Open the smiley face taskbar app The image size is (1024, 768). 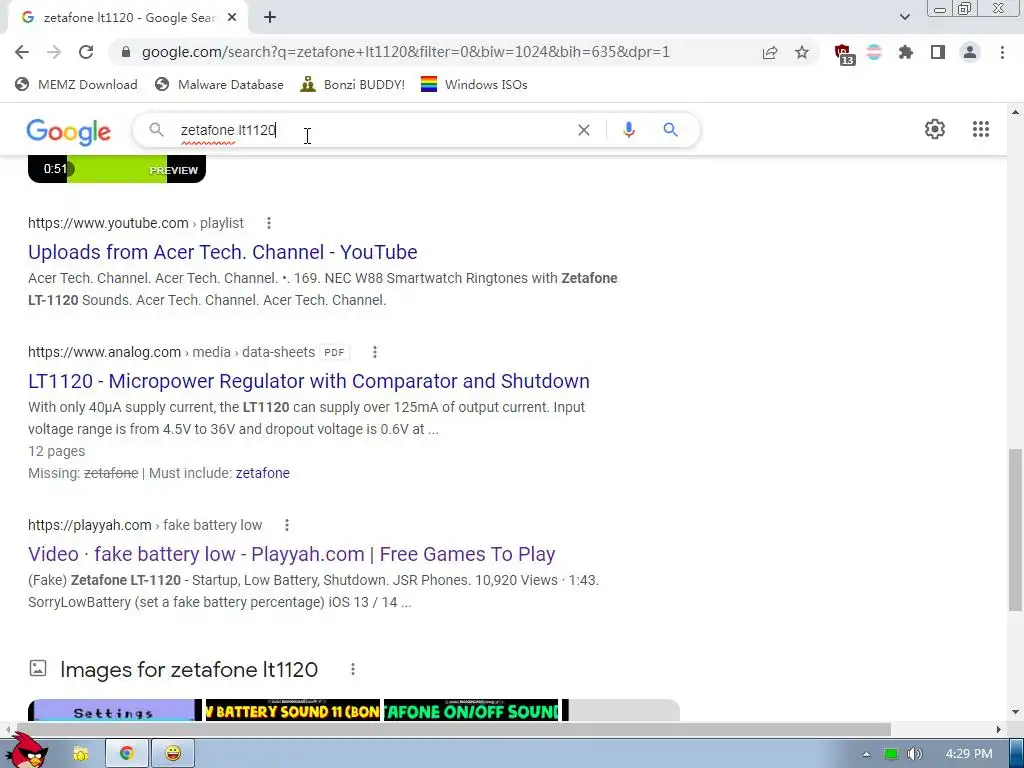[x=173, y=754]
